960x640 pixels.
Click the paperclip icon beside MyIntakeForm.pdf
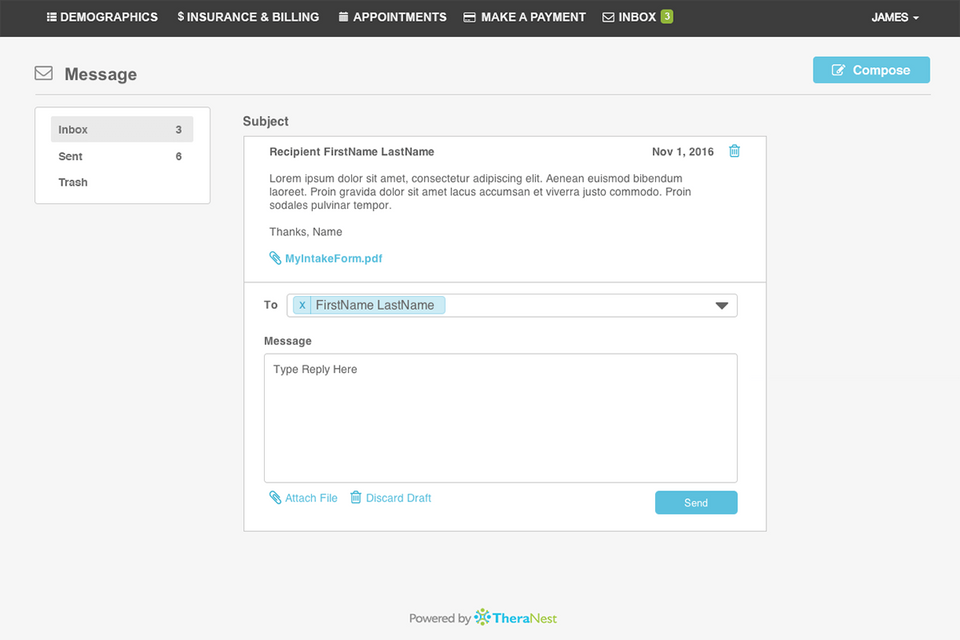click(275, 258)
